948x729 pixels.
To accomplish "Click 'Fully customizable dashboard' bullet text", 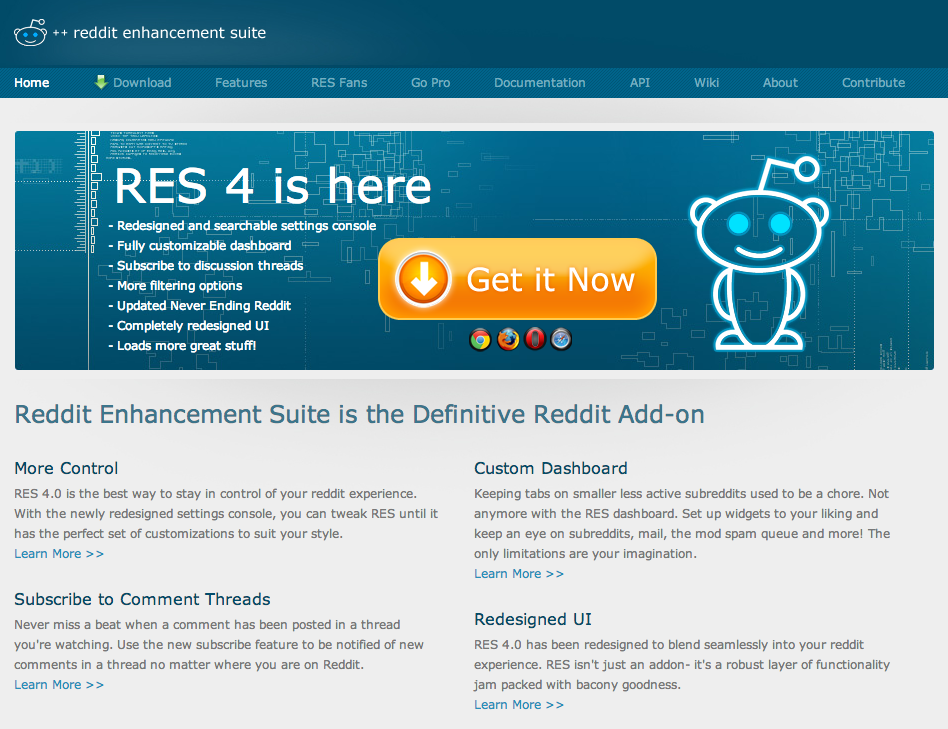I will coord(204,245).
